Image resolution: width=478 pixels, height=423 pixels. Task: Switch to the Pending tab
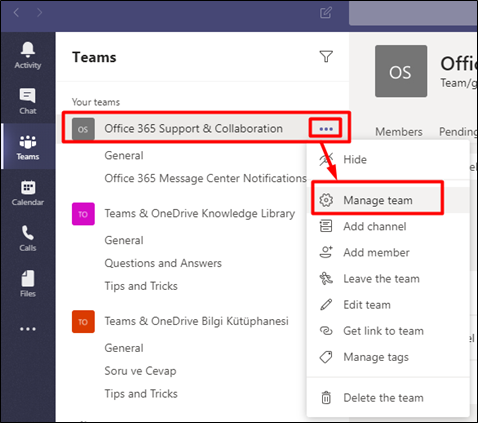pos(458,132)
